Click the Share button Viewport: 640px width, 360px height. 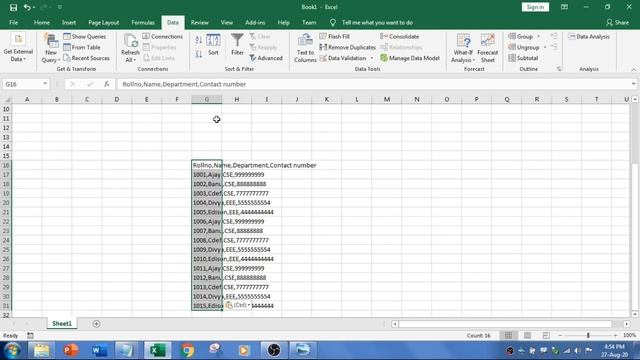point(618,22)
